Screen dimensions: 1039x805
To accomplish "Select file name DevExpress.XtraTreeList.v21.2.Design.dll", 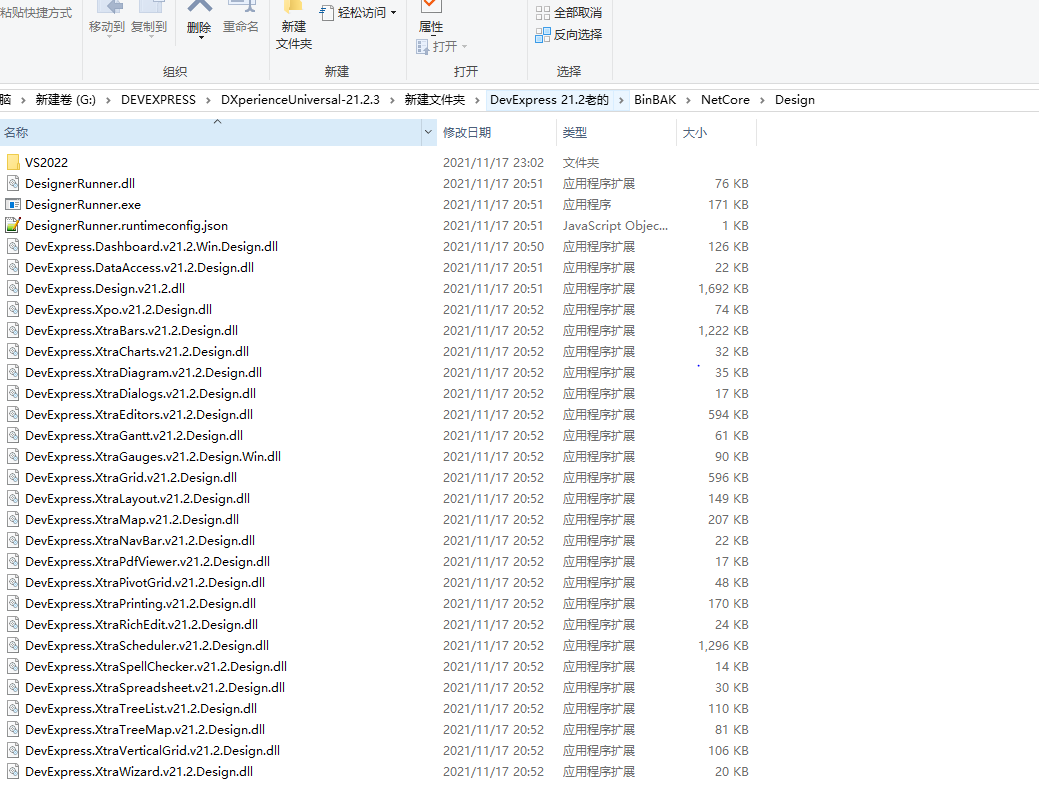I will point(141,709).
